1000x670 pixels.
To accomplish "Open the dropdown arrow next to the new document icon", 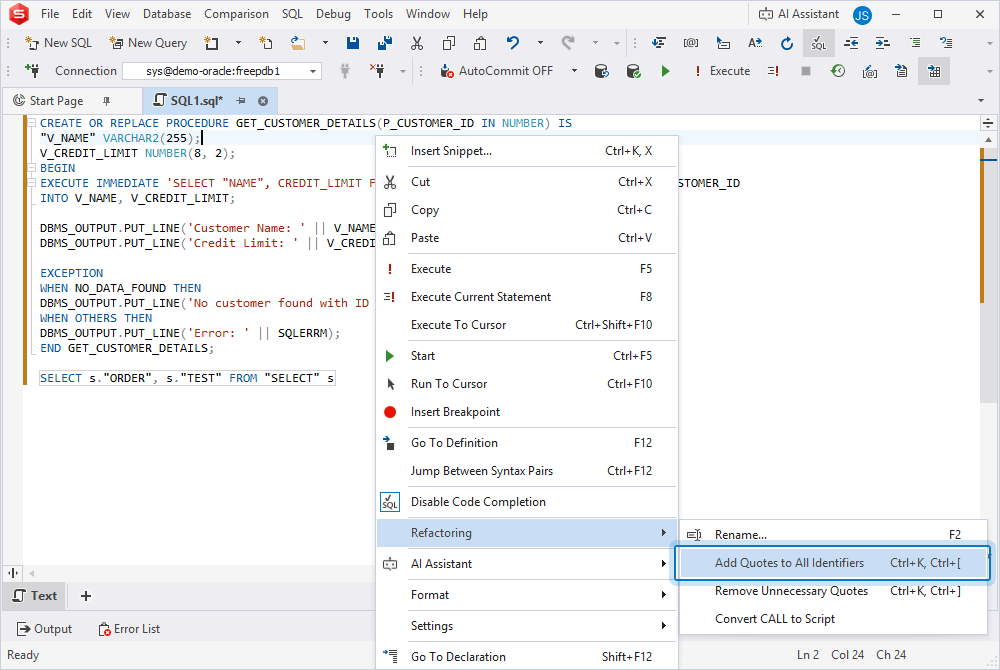I will [238, 43].
